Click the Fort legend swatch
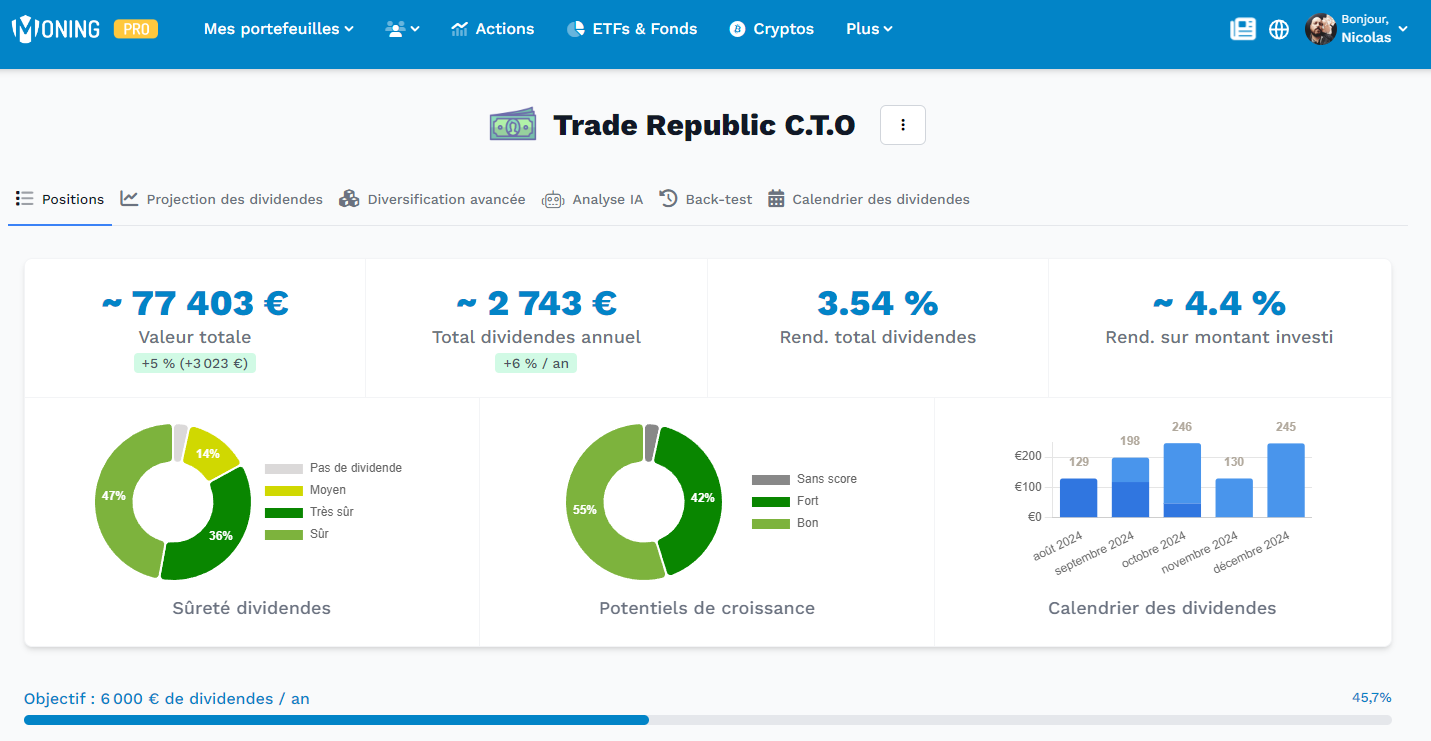Viewport: 1431px width, 741px height. [771, 501]
